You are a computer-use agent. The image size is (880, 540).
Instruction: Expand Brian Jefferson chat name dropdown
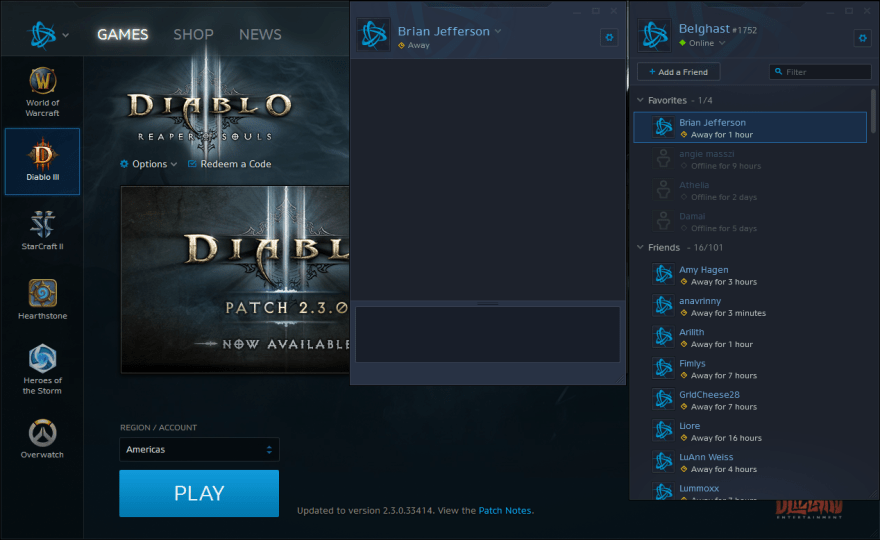point(498,31)
